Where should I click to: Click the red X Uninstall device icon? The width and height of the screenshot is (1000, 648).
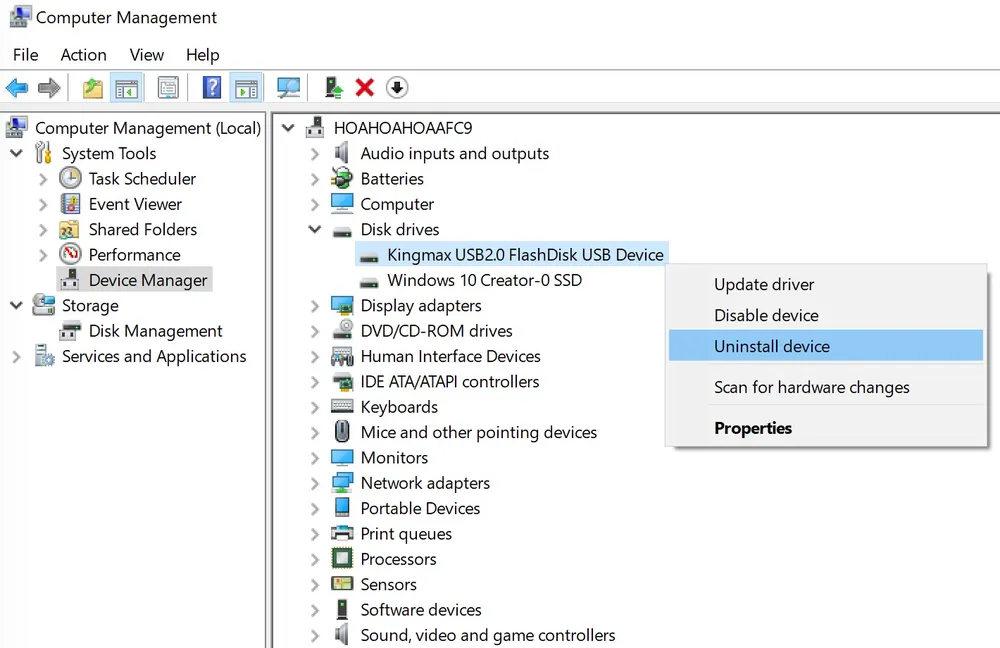point(365,87)
